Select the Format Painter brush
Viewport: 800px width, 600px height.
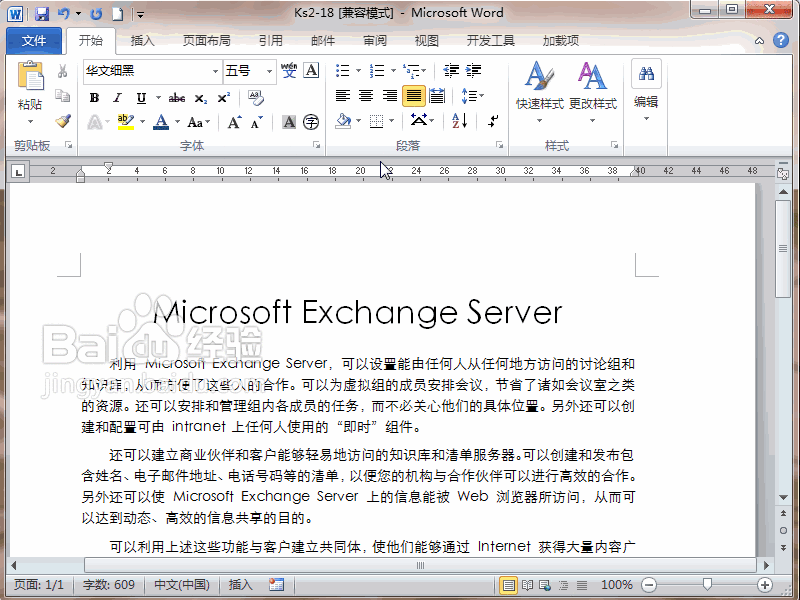[62, 121]
